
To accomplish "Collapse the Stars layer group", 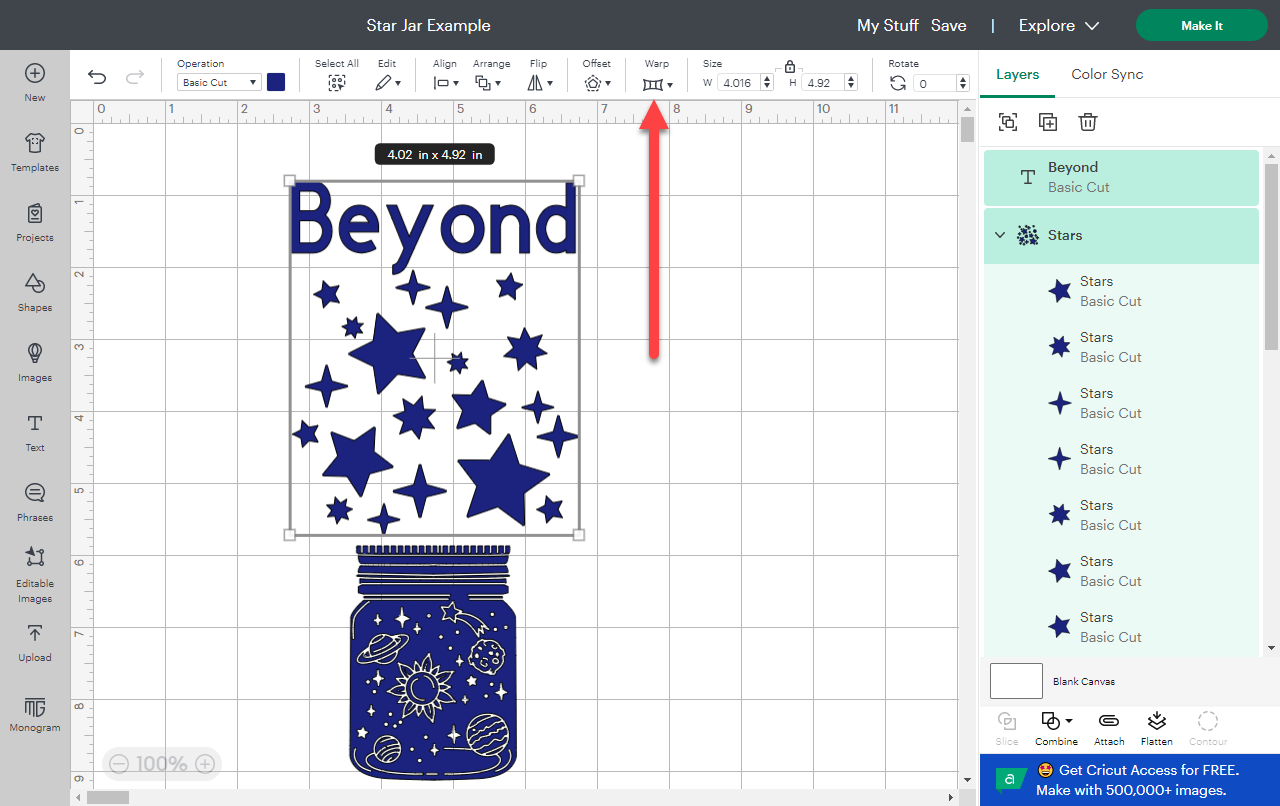I will coord(1000,235).
